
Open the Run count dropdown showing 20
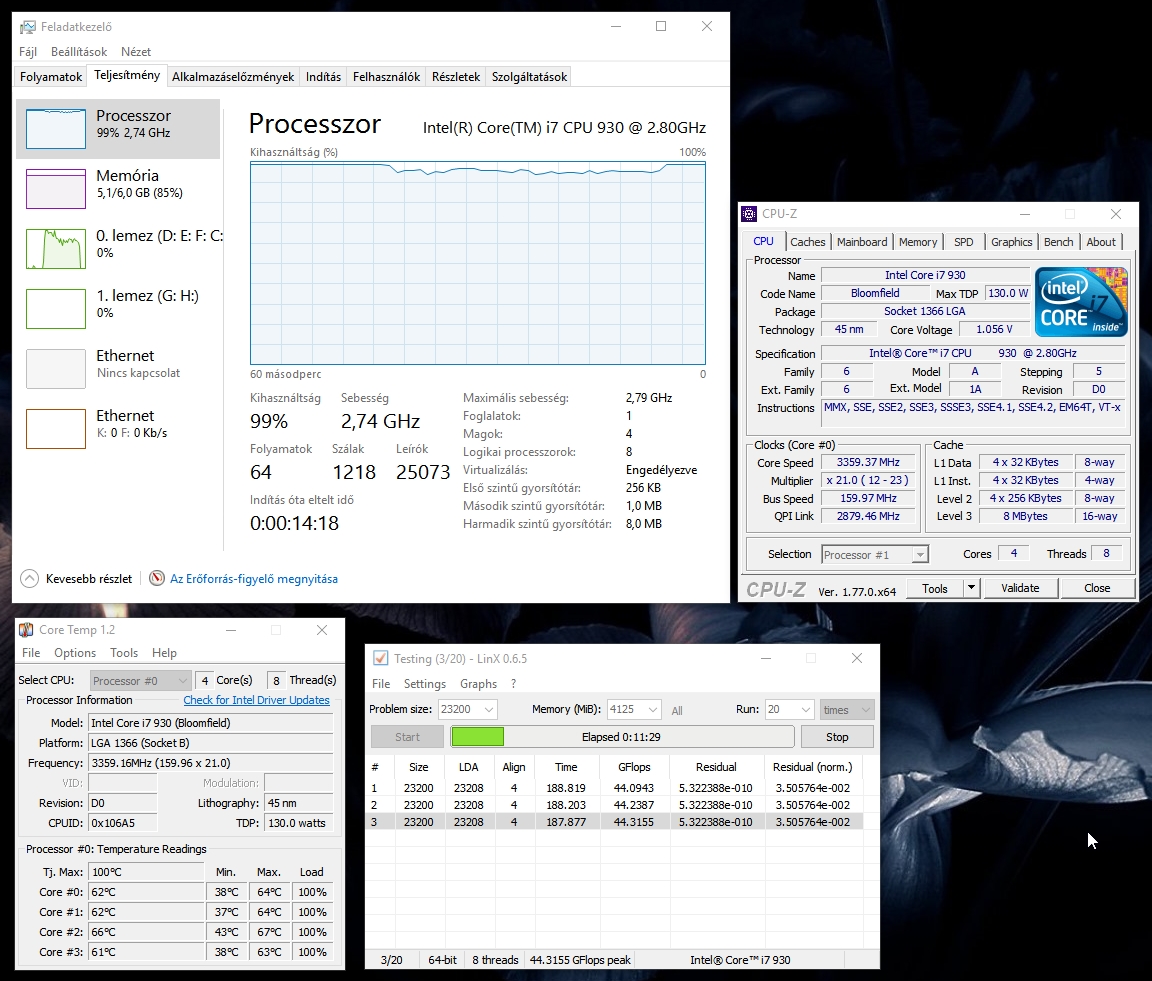coord(790,709)
